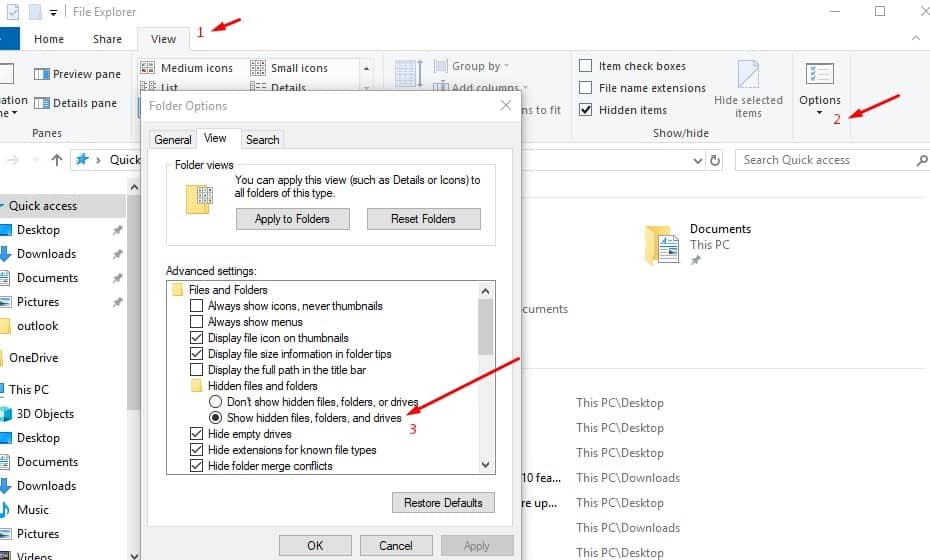Open the Home ribbon tab

(49, 39)
